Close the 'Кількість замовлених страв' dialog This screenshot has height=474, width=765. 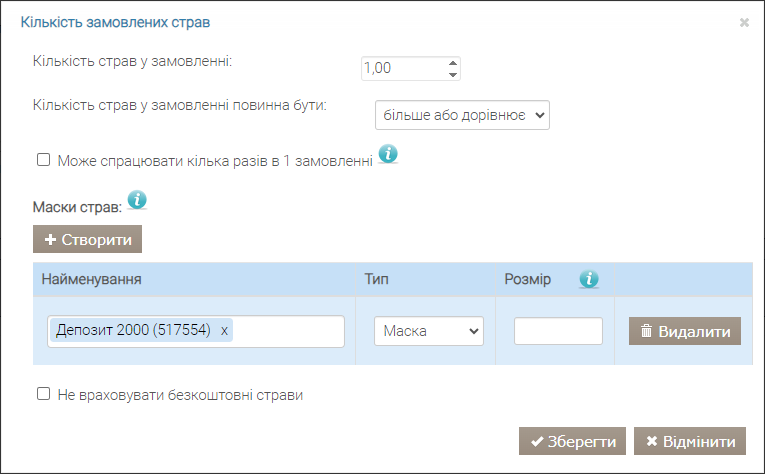744,22
